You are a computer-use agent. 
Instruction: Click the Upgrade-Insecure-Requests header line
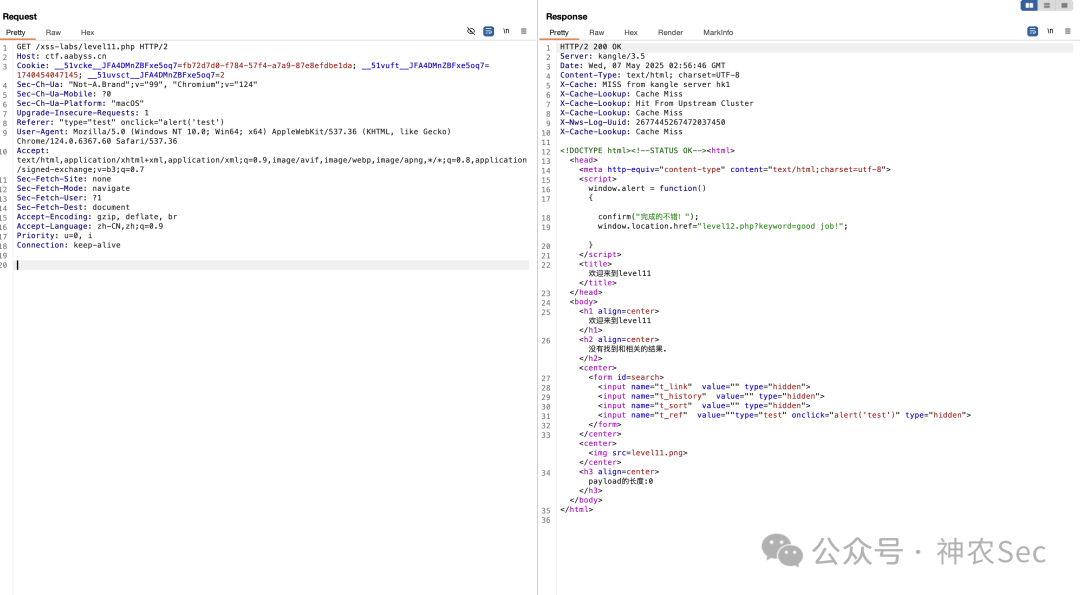pos(83,113)
